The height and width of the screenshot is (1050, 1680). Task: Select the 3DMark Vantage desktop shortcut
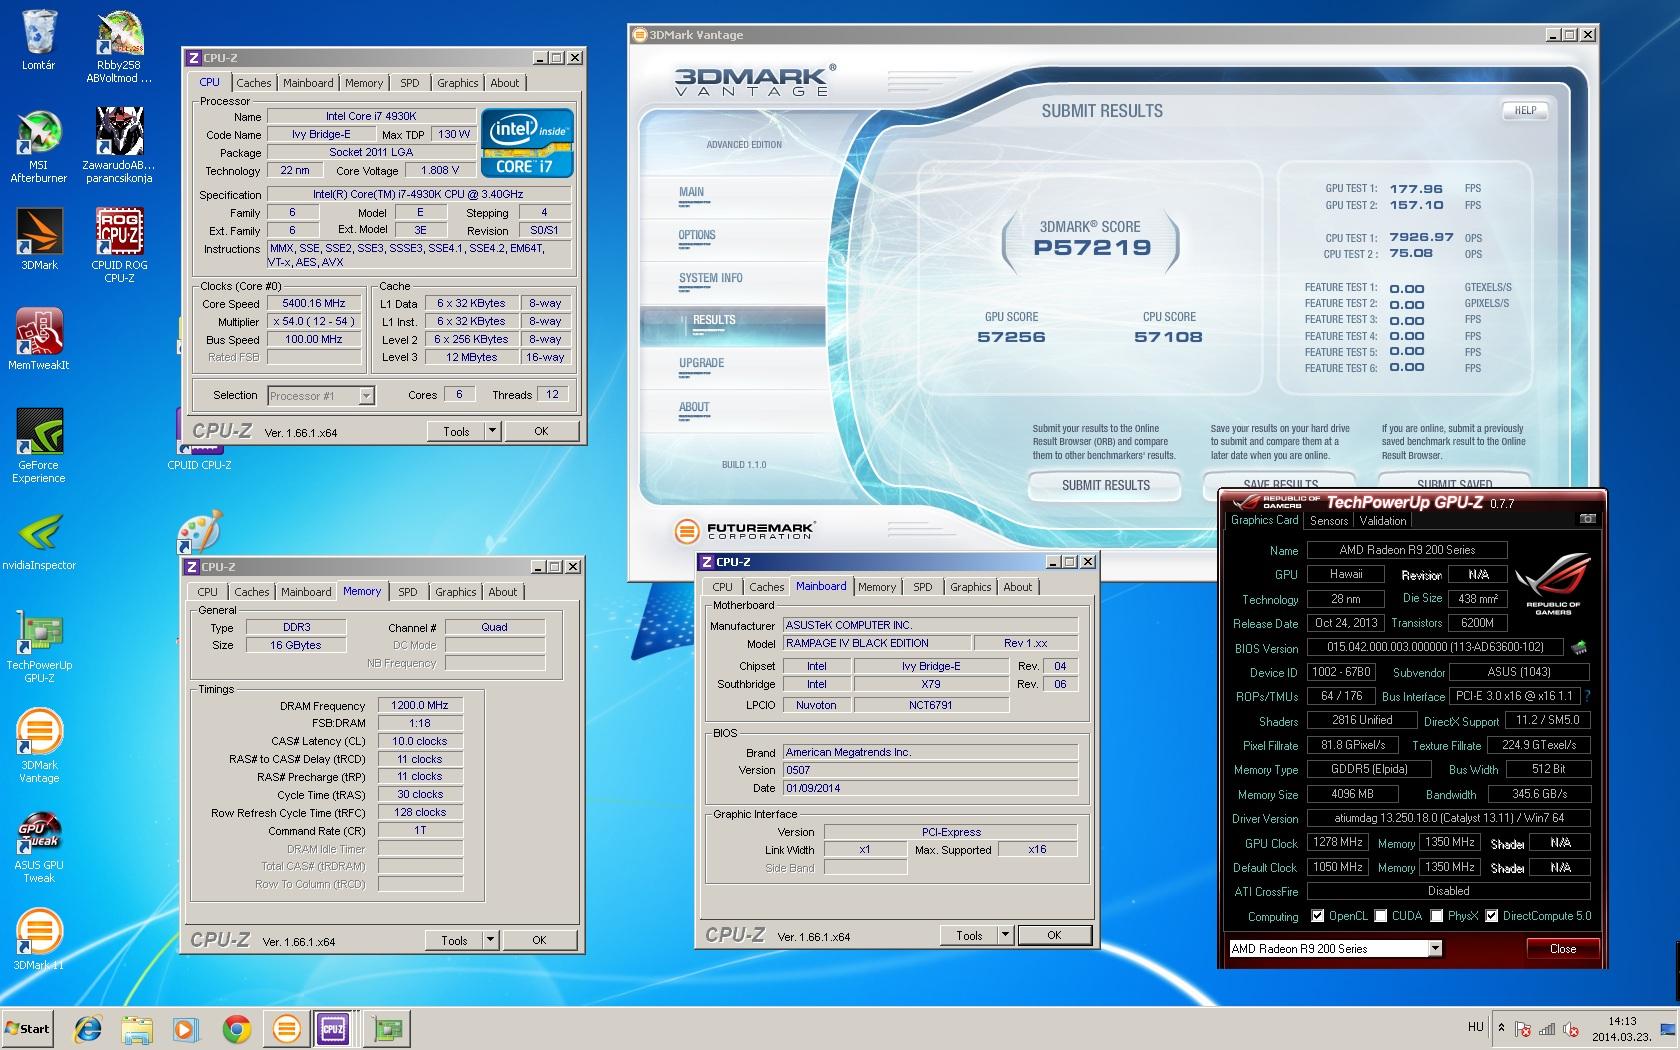pyautogui.click(x=39, y=746)
